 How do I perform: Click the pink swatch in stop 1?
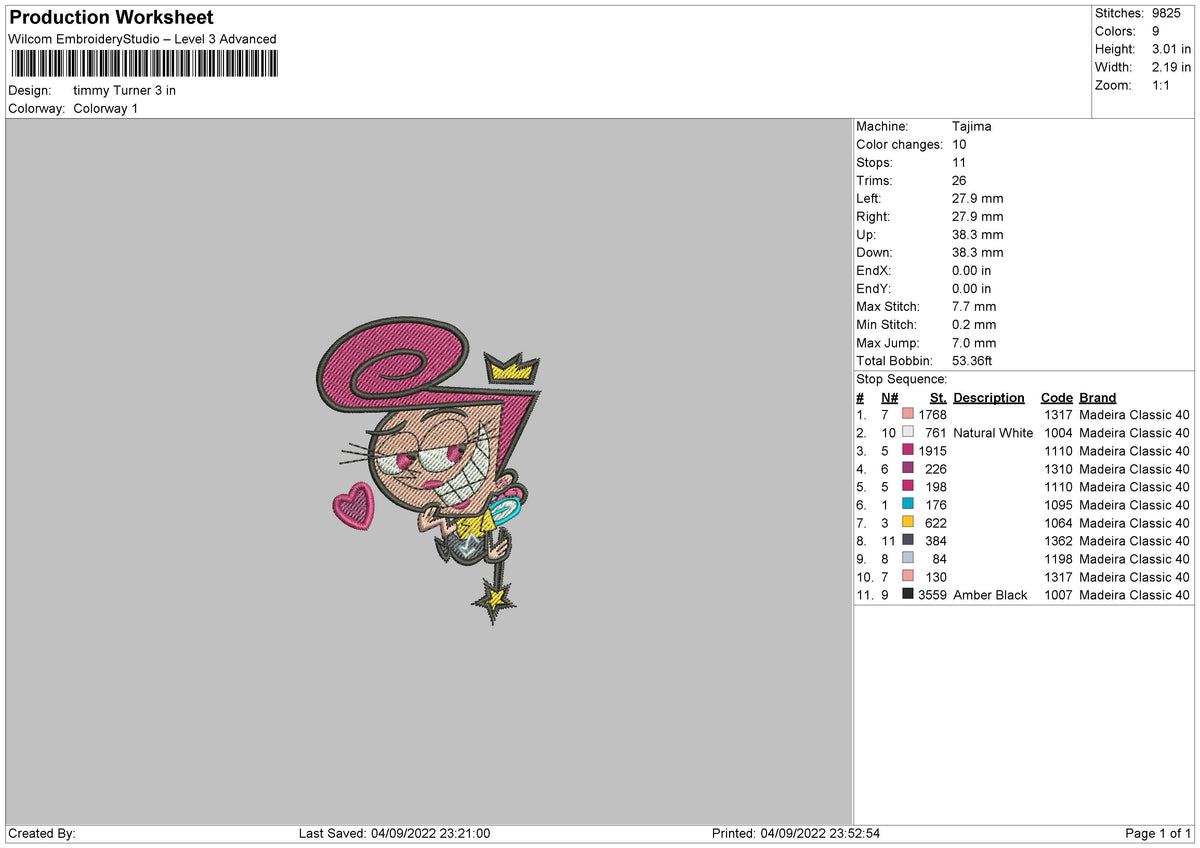[908, 415]
